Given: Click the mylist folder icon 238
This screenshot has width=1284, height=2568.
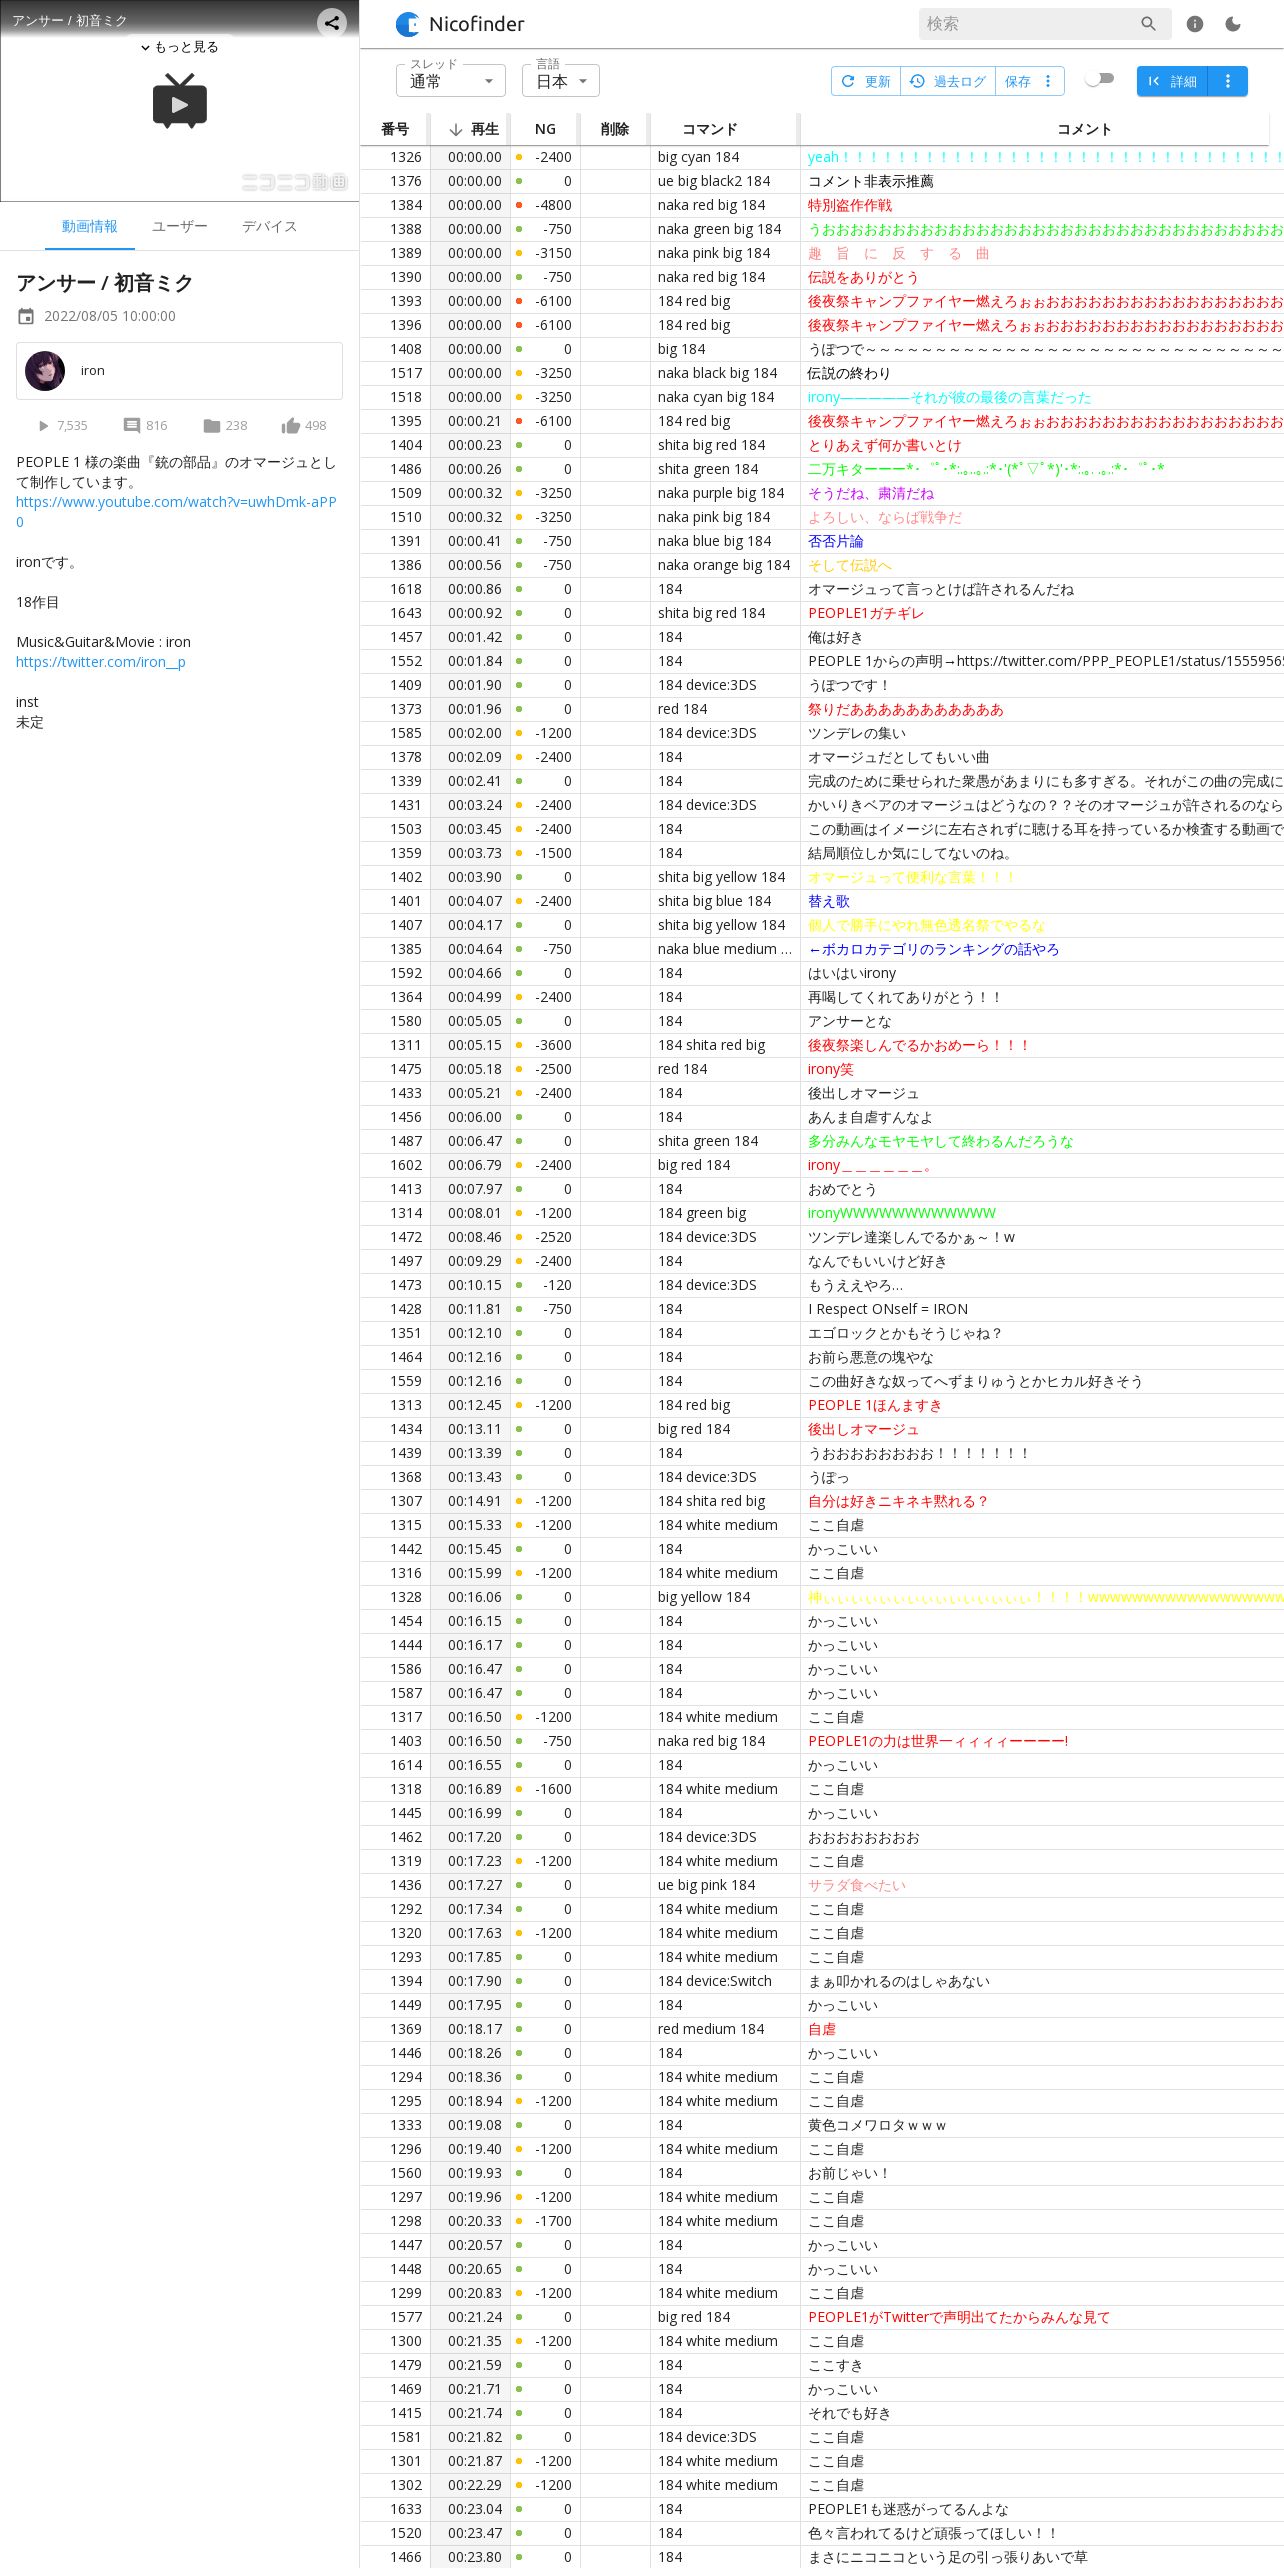Looking at the screenshot, I should [211, 426].
